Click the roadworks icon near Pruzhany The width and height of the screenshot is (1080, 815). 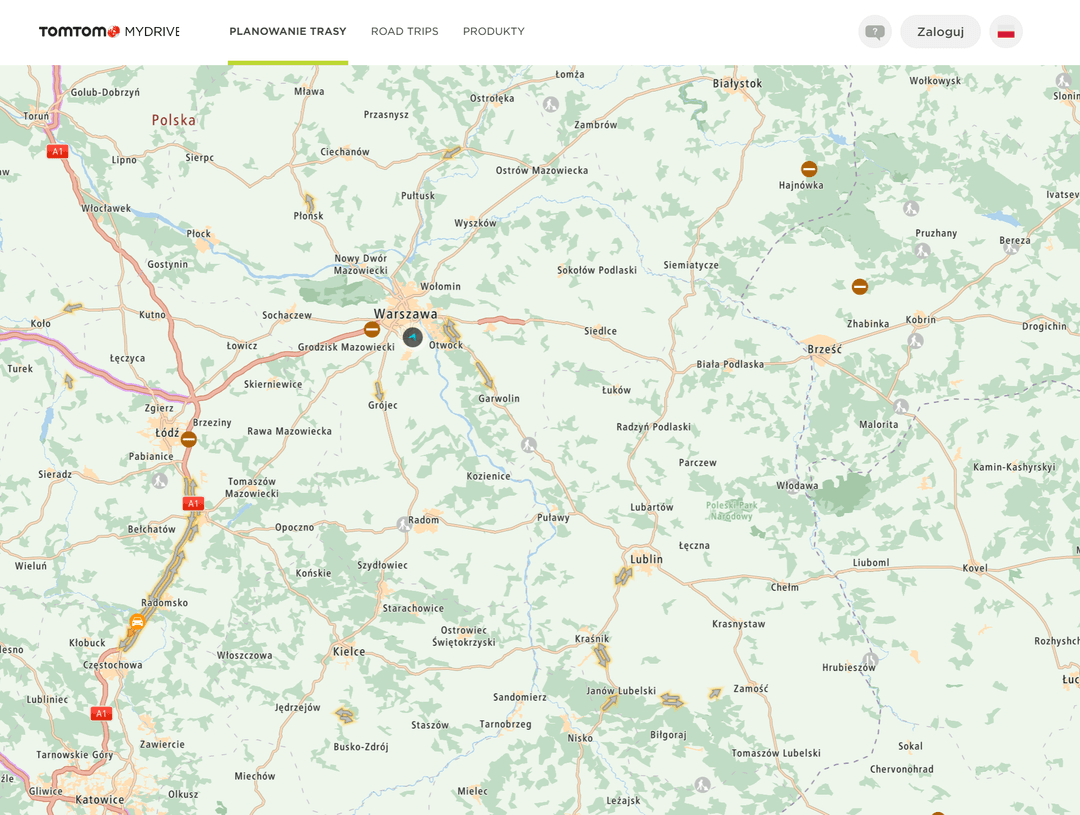tap(923, 250)
